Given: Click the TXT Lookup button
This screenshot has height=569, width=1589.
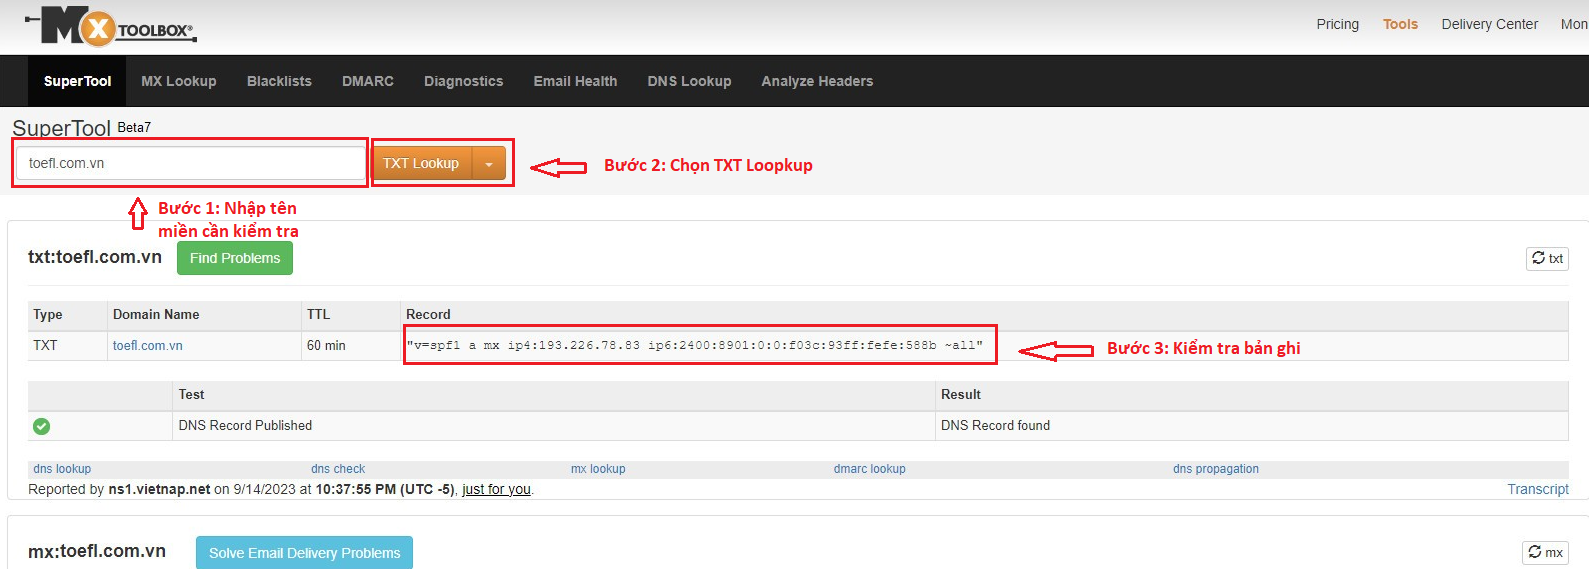Looking at the screenshot, I should pos(421,163).
